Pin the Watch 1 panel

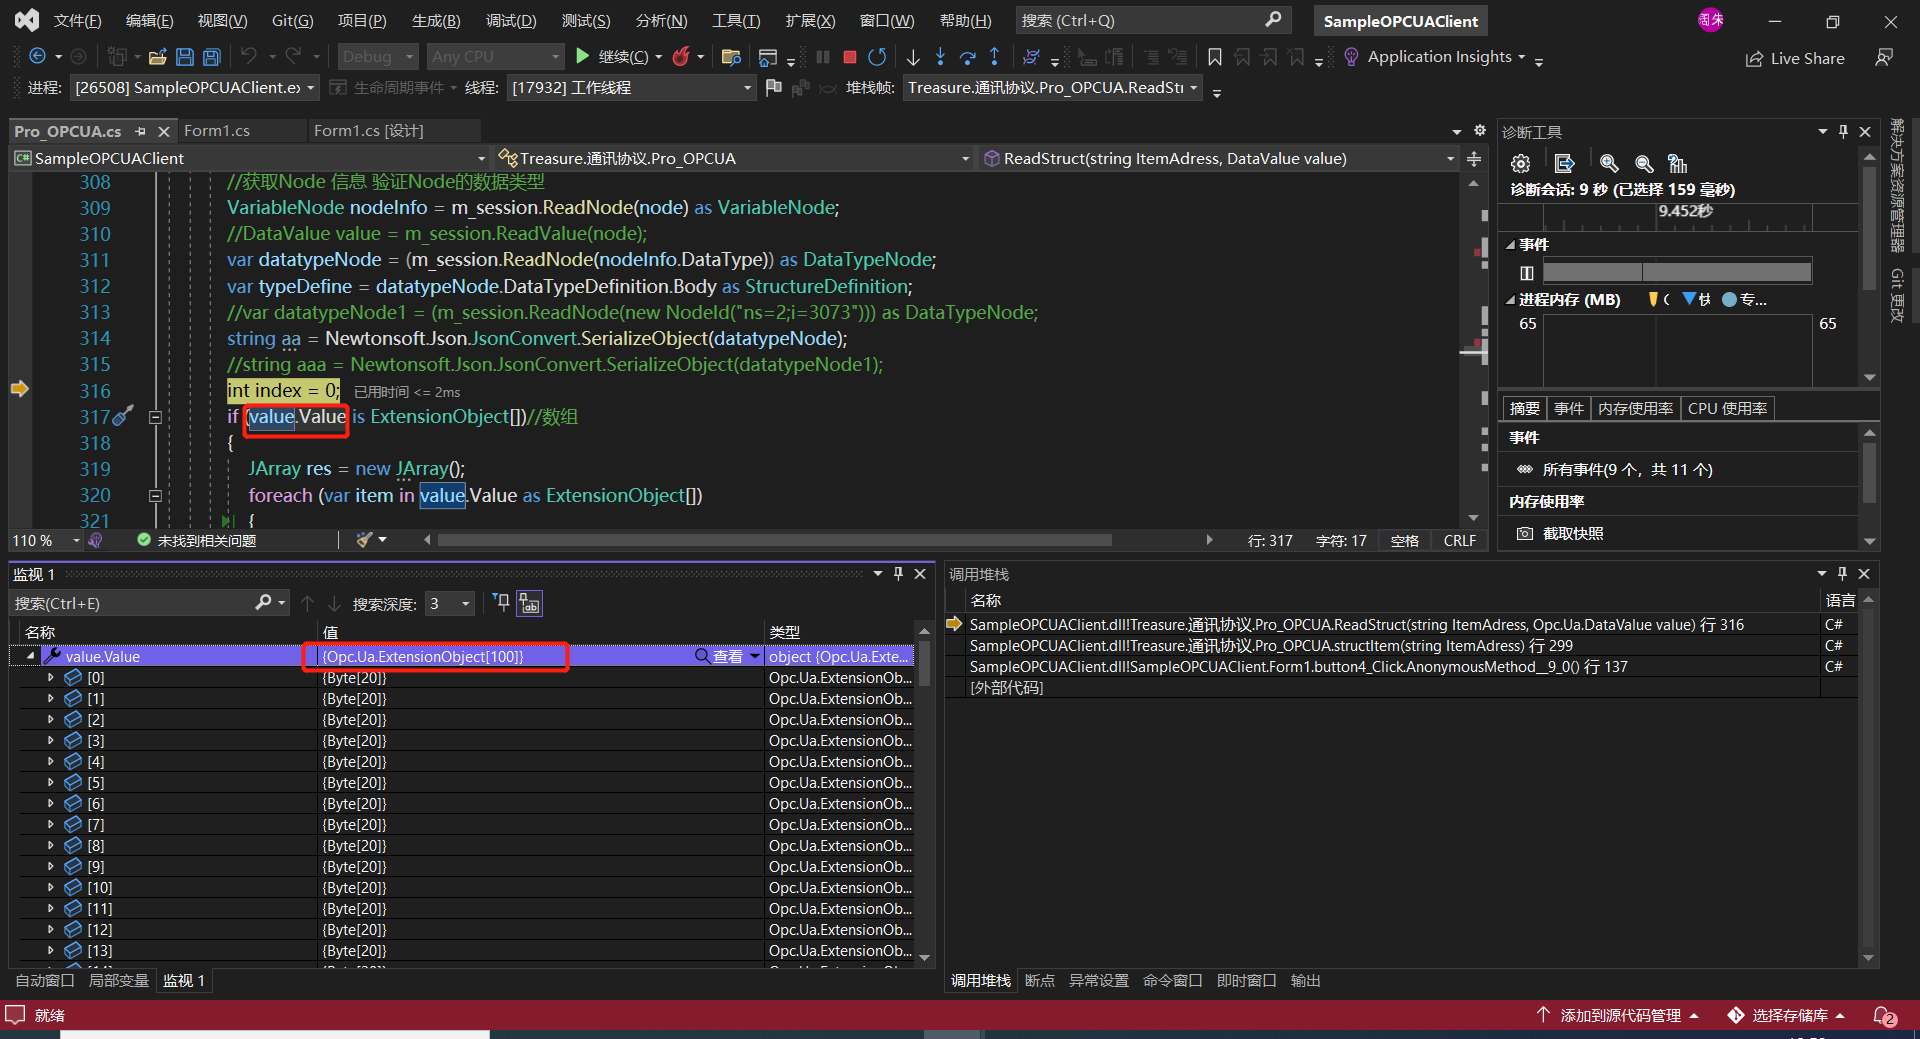pos(898,573)
